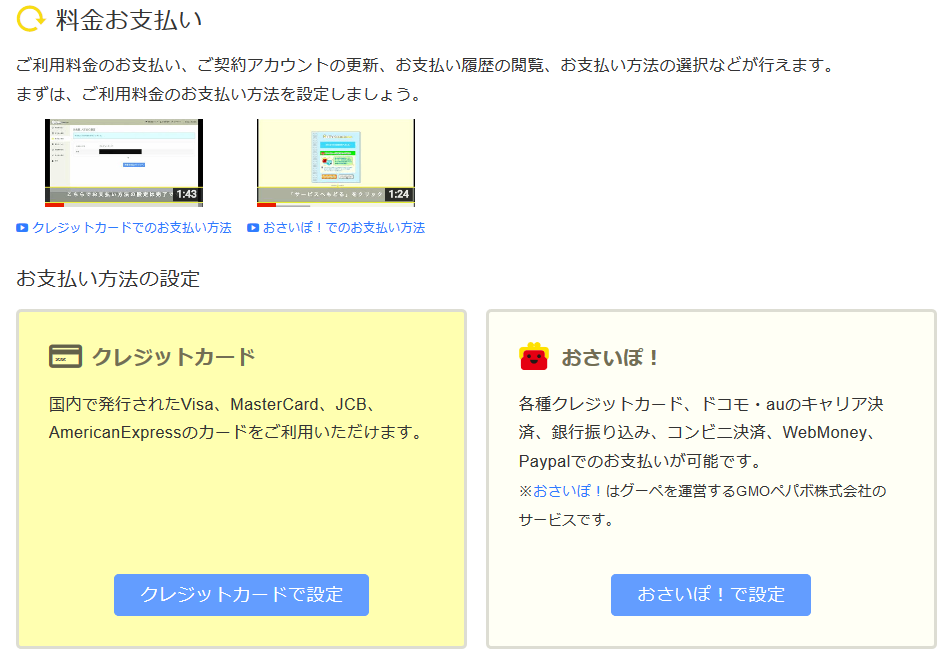
Task: Open the おさいぽ！でのお支払い方法 link
Action: (x=343, y=228)
